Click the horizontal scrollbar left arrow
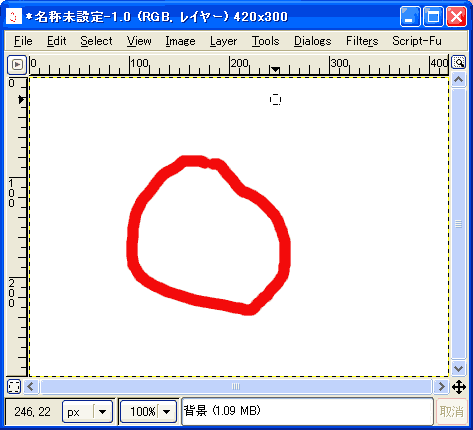Image resolution: width=473 pixels, height=430 pixels. point(31,387)
